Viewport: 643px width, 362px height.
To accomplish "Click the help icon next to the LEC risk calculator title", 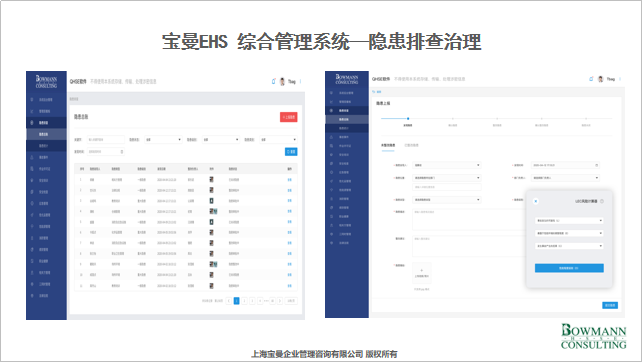I will click(x=602, y=201).
